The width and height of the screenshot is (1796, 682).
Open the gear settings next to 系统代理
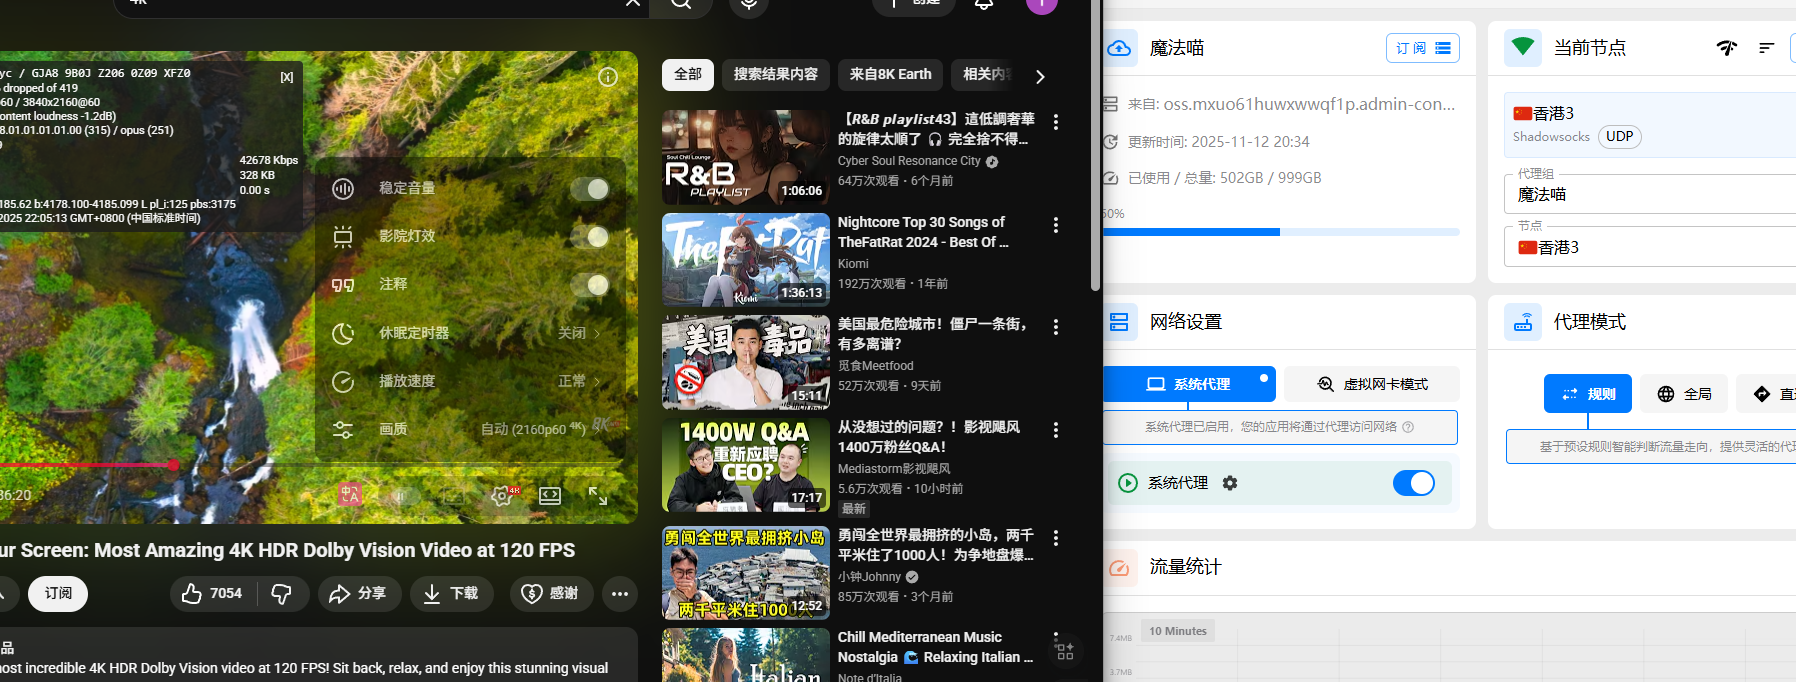coord(1230,483)
